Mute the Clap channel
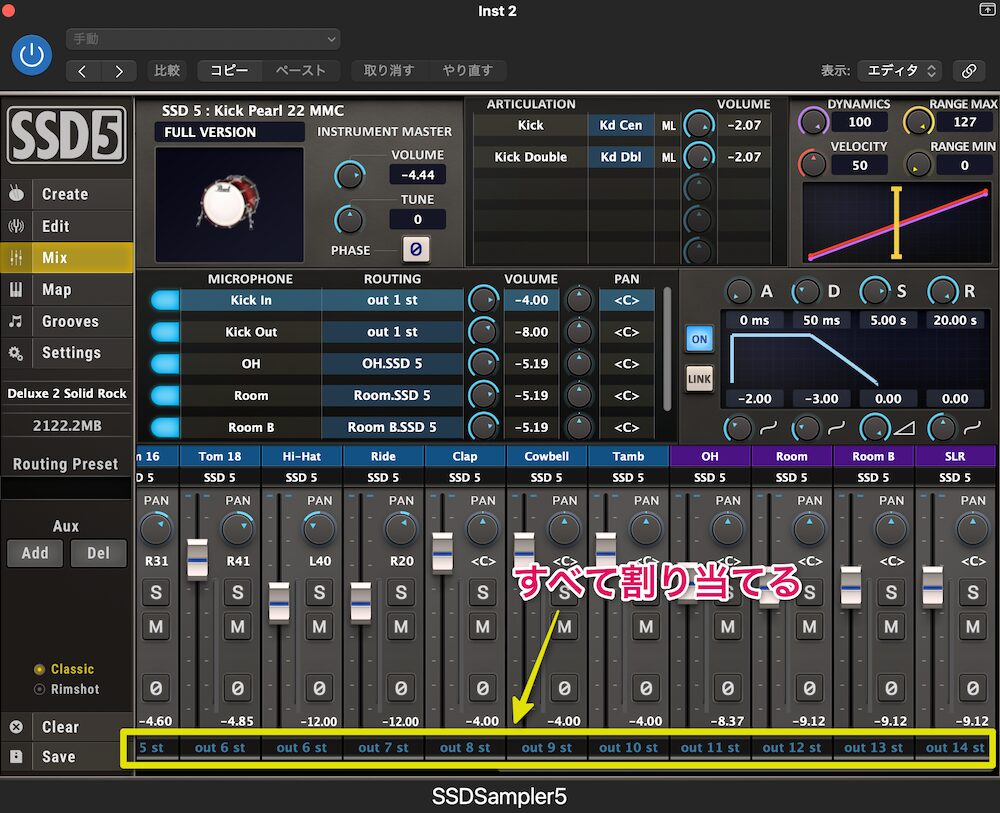The height and width of the screenshot is (813, 1000). coord(483,628)
